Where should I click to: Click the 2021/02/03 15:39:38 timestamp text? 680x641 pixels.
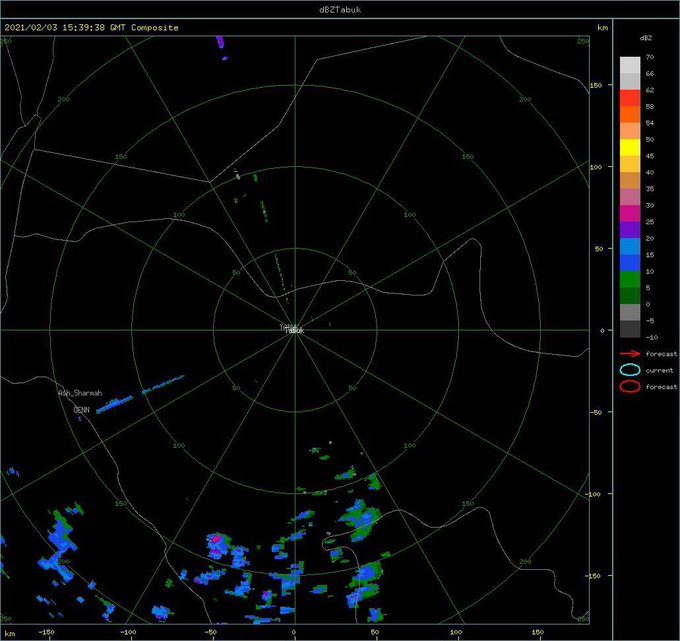[x=55, y=27]
